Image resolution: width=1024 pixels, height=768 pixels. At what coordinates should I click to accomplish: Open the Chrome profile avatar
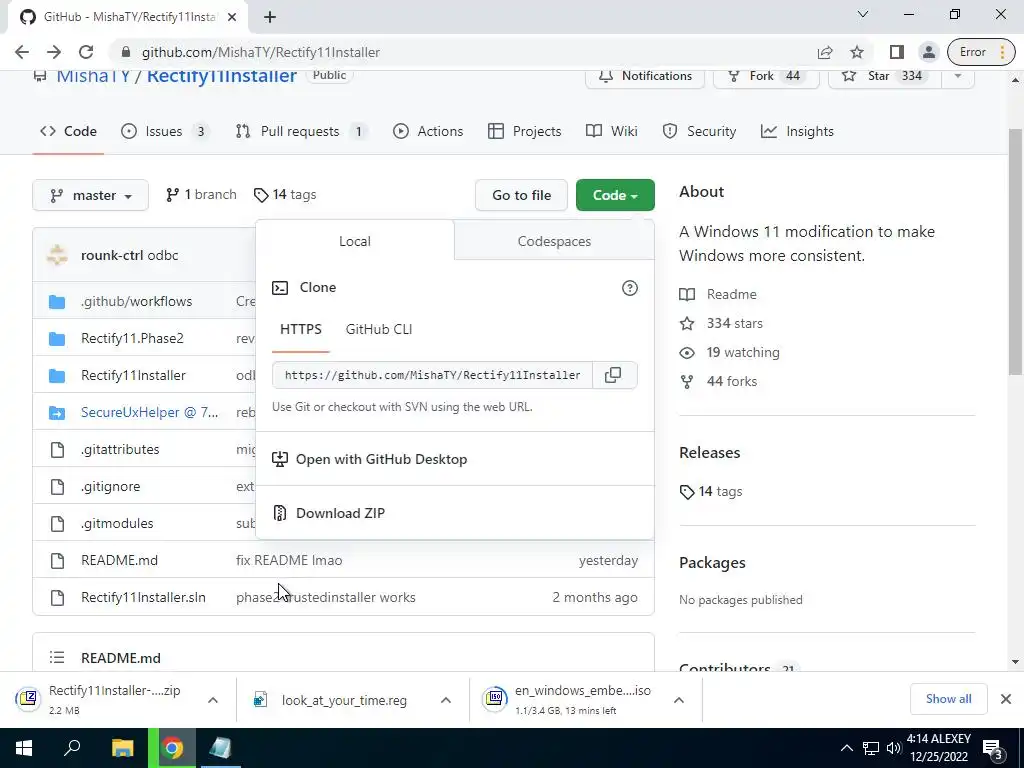pos(928,52)
